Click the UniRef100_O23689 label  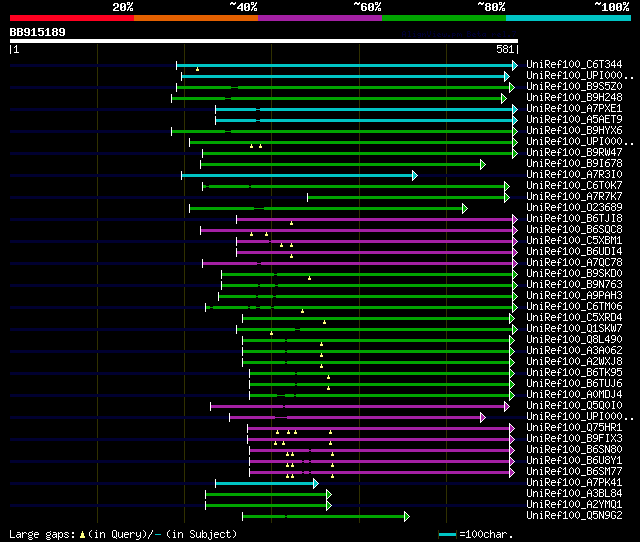click(574, 208)
